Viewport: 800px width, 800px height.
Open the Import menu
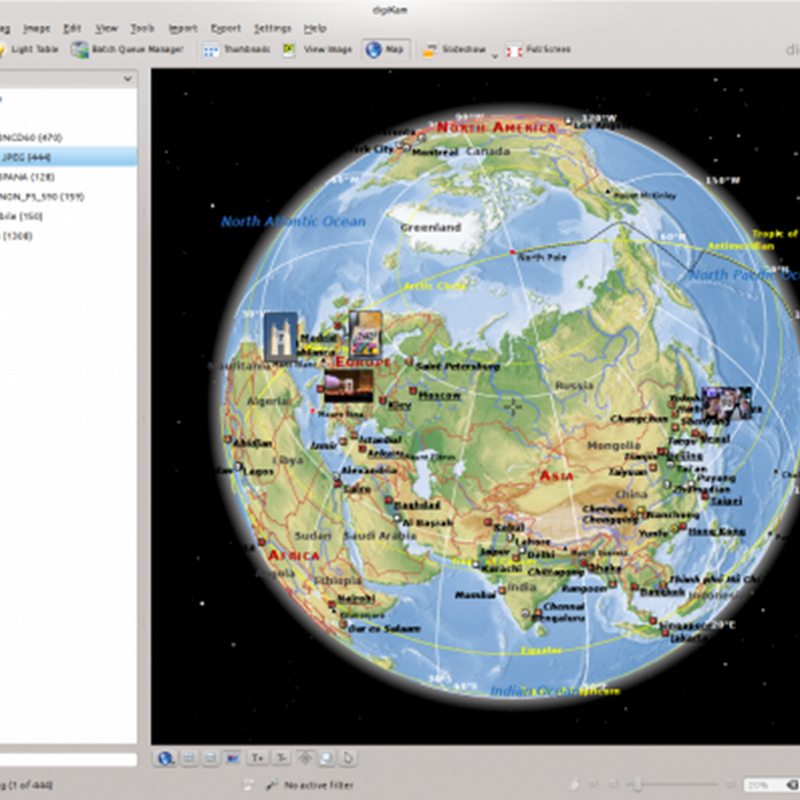click(183, 28)
